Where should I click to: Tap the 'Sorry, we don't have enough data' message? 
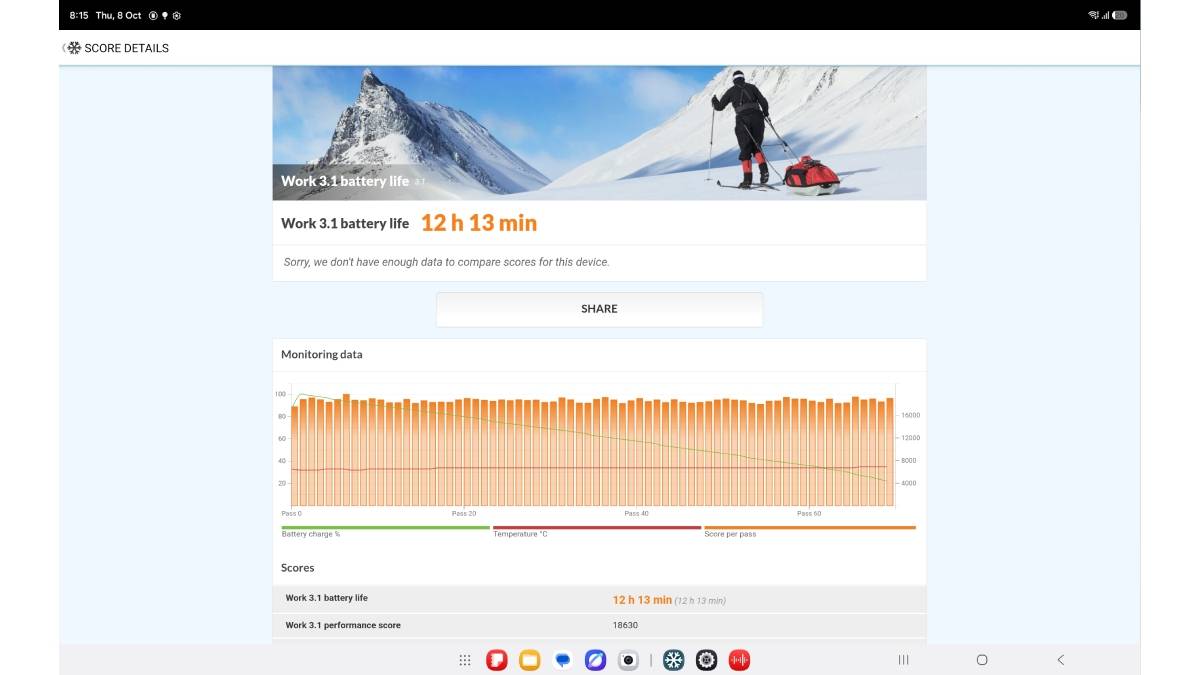(446, 262)
